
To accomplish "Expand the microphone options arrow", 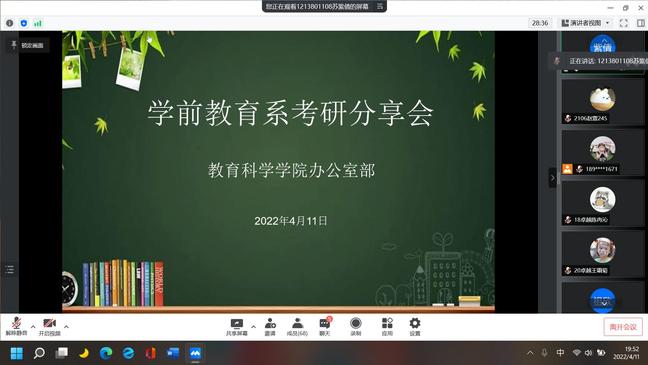I will point(33,327).
